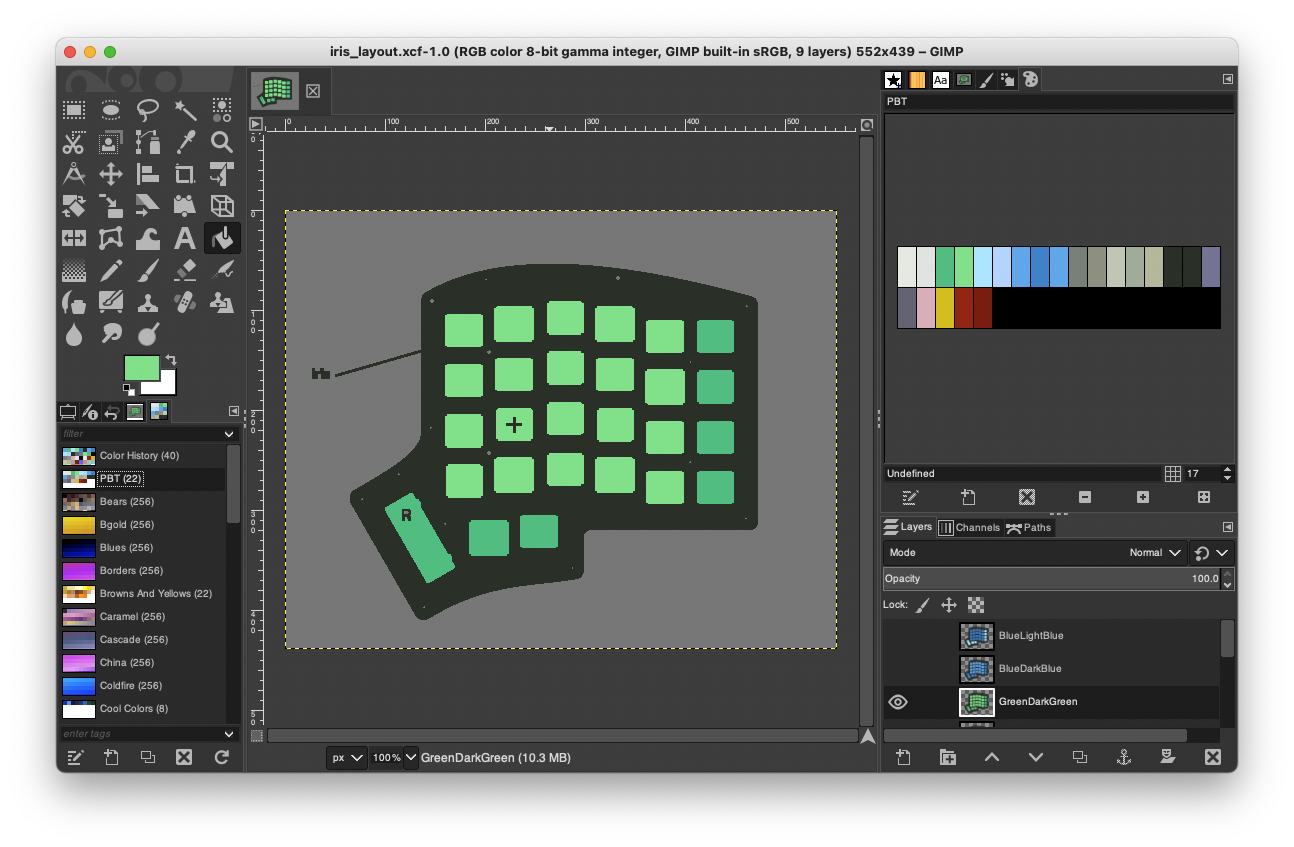1294x847 pixels.
Task: Select the Ellipse Select tool
Action: click(111, 109)
